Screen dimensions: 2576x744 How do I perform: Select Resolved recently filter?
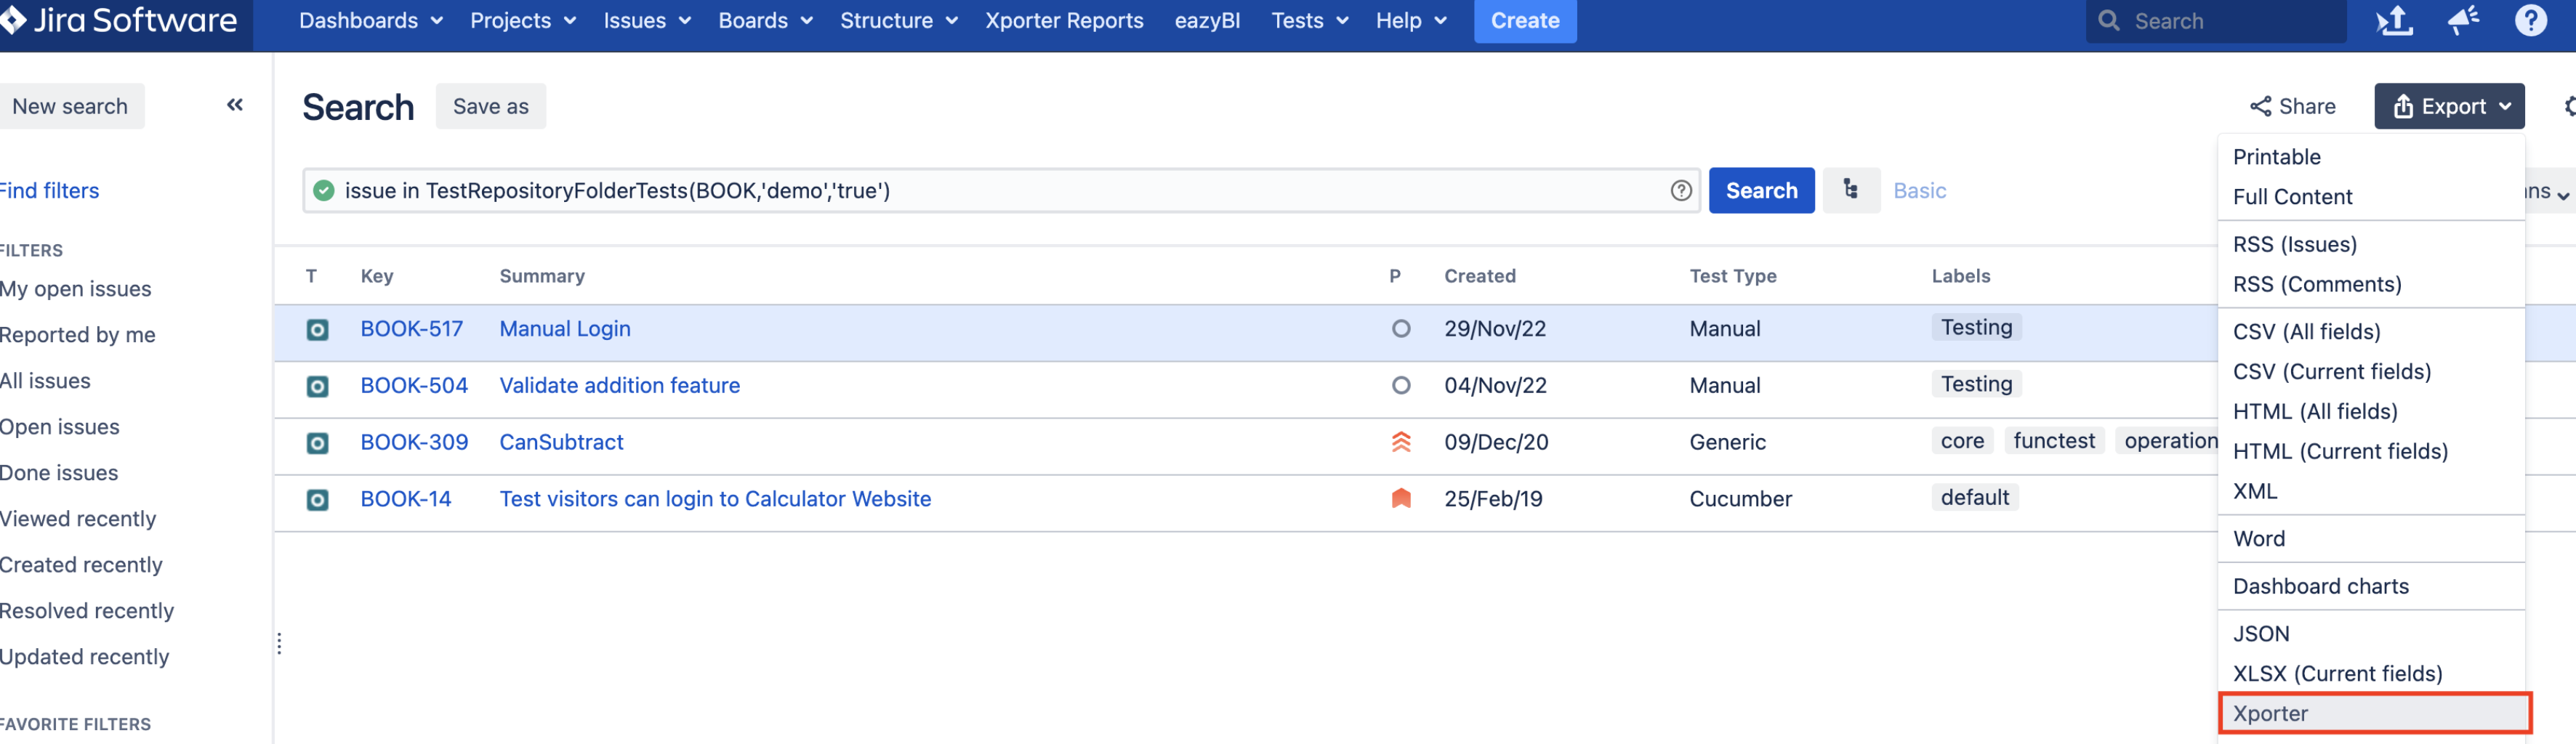[87, 611]
